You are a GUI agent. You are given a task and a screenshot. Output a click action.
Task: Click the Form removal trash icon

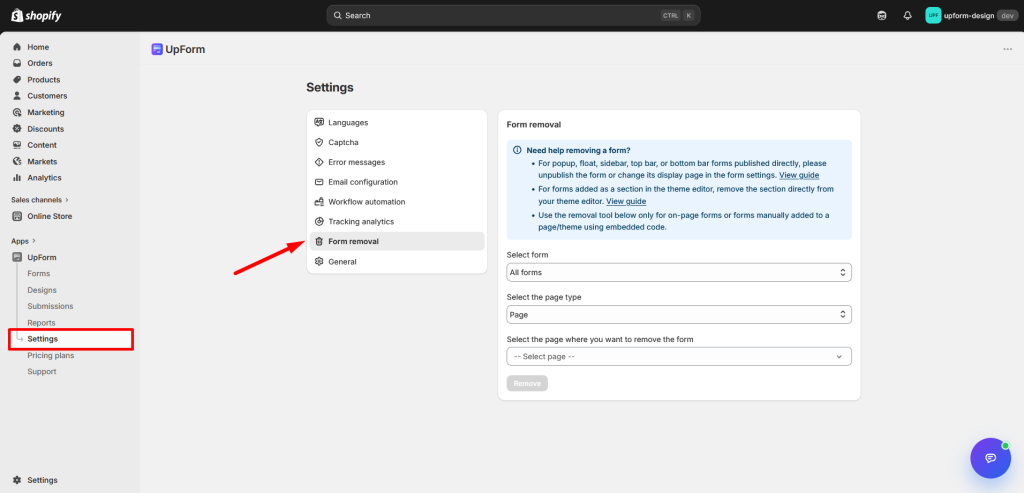click(319, 242)
